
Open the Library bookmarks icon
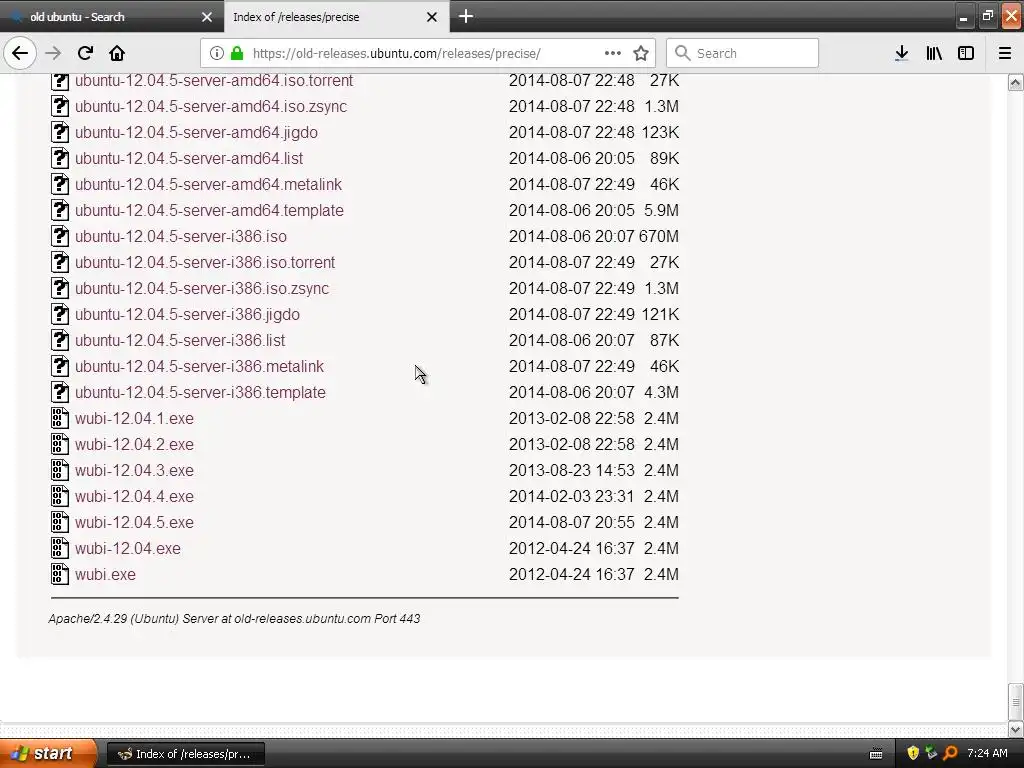(x=934, y=54)
